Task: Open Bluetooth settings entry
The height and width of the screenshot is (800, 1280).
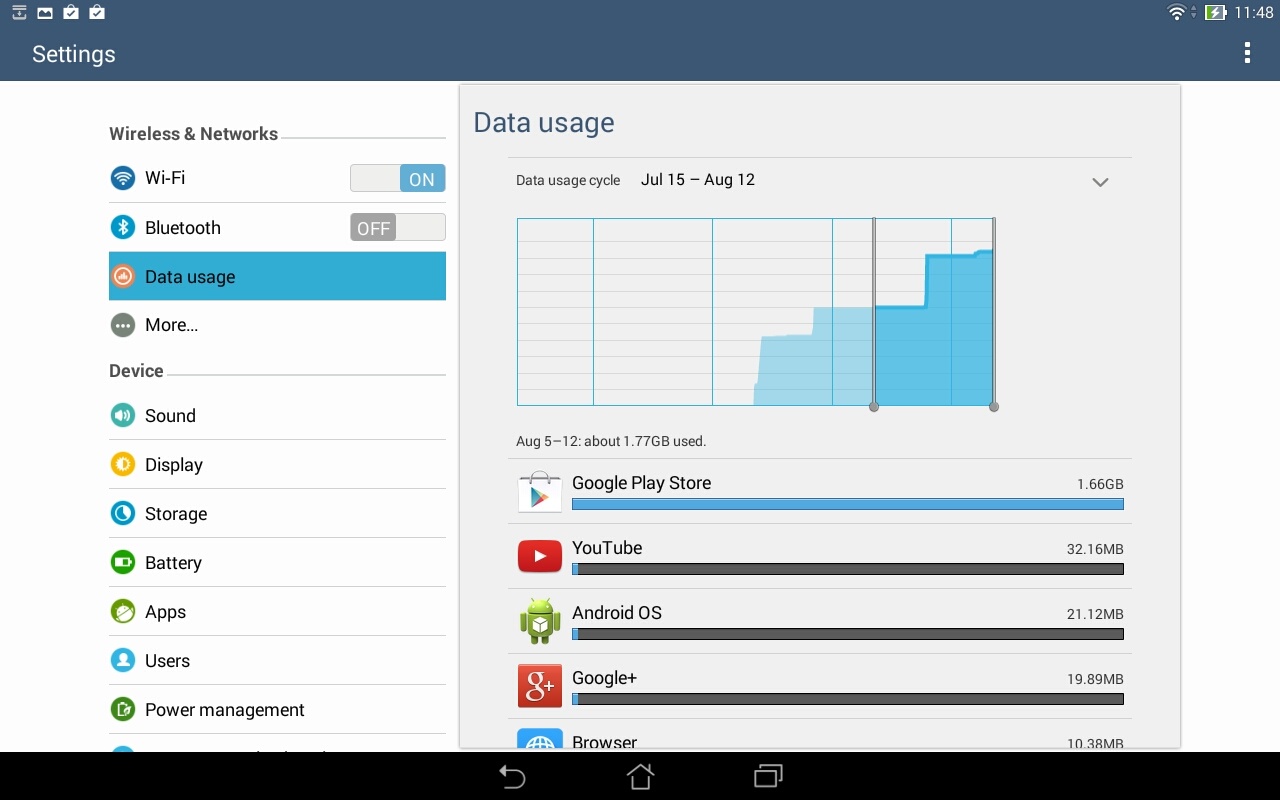Action: pos(277,227)
